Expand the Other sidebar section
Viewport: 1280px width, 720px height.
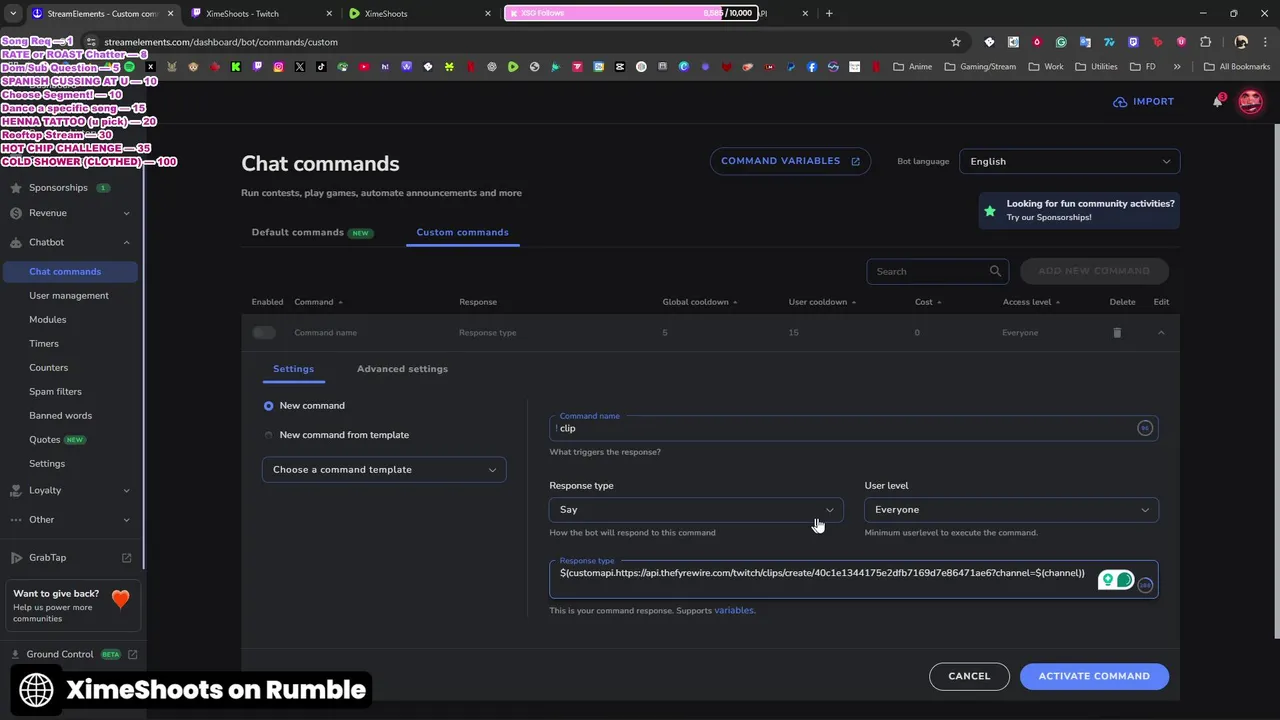click(126, 519)
